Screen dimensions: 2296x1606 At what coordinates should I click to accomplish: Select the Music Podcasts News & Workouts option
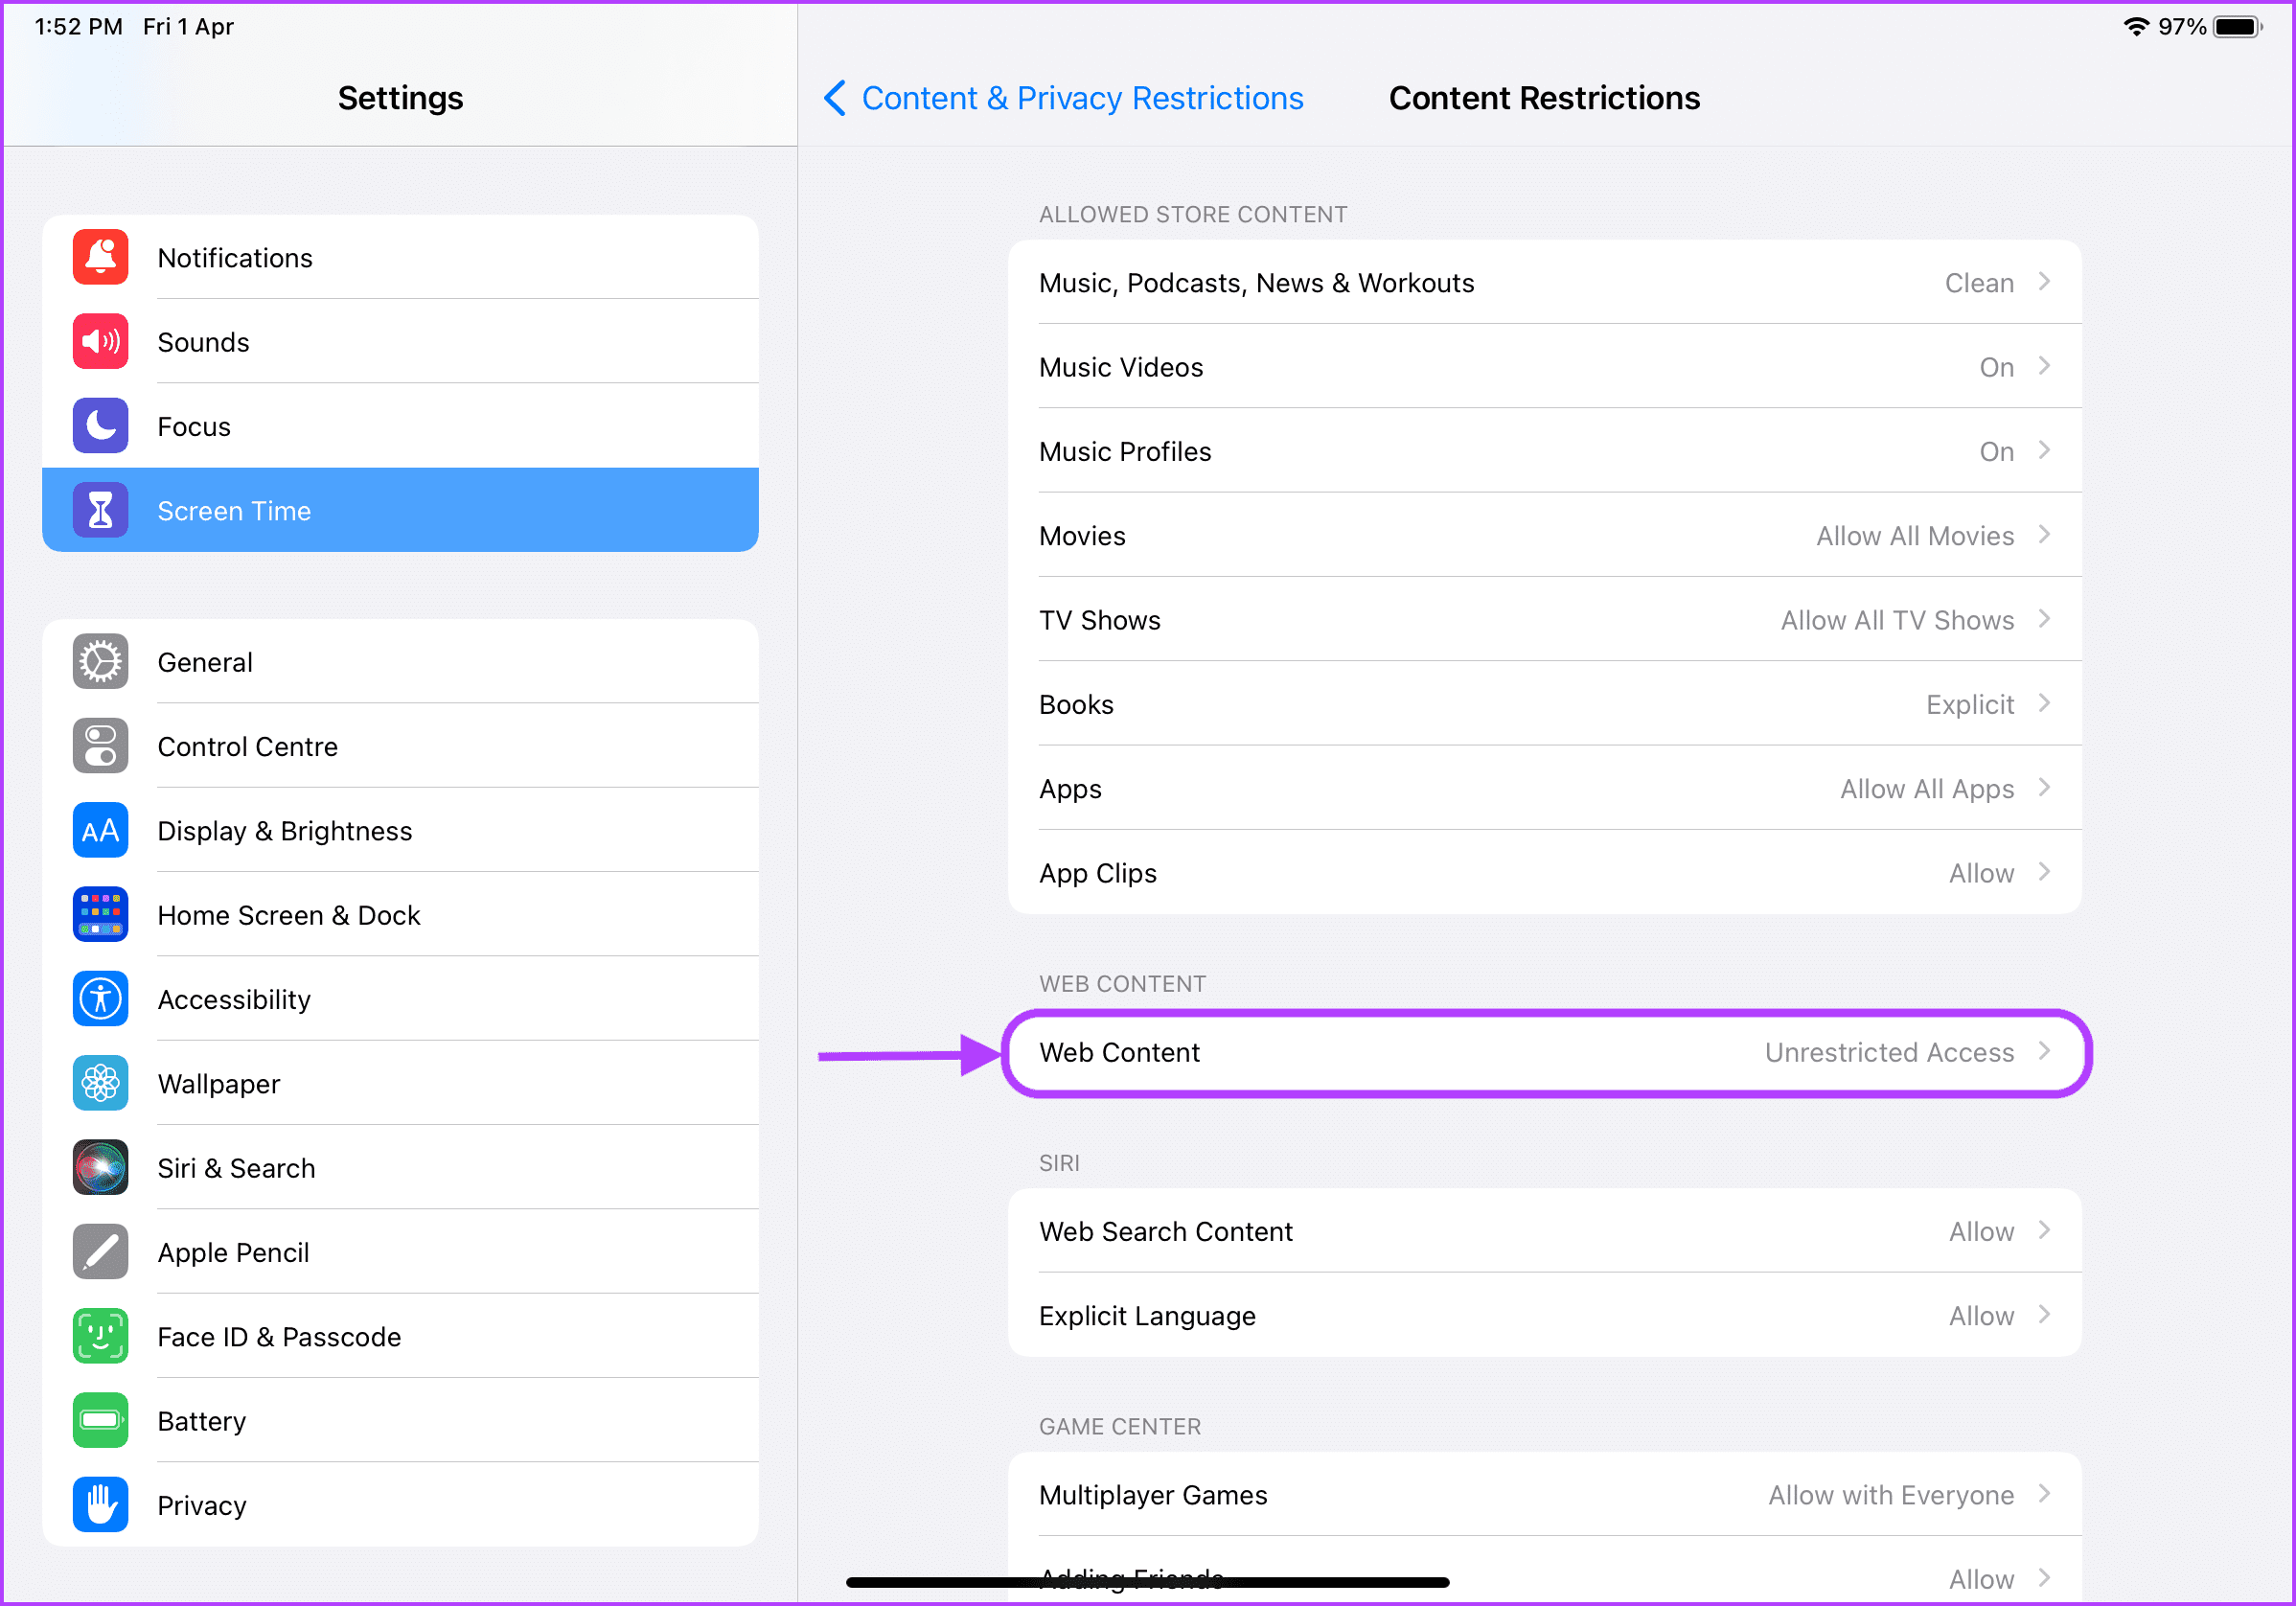(x=1544, y=283)
